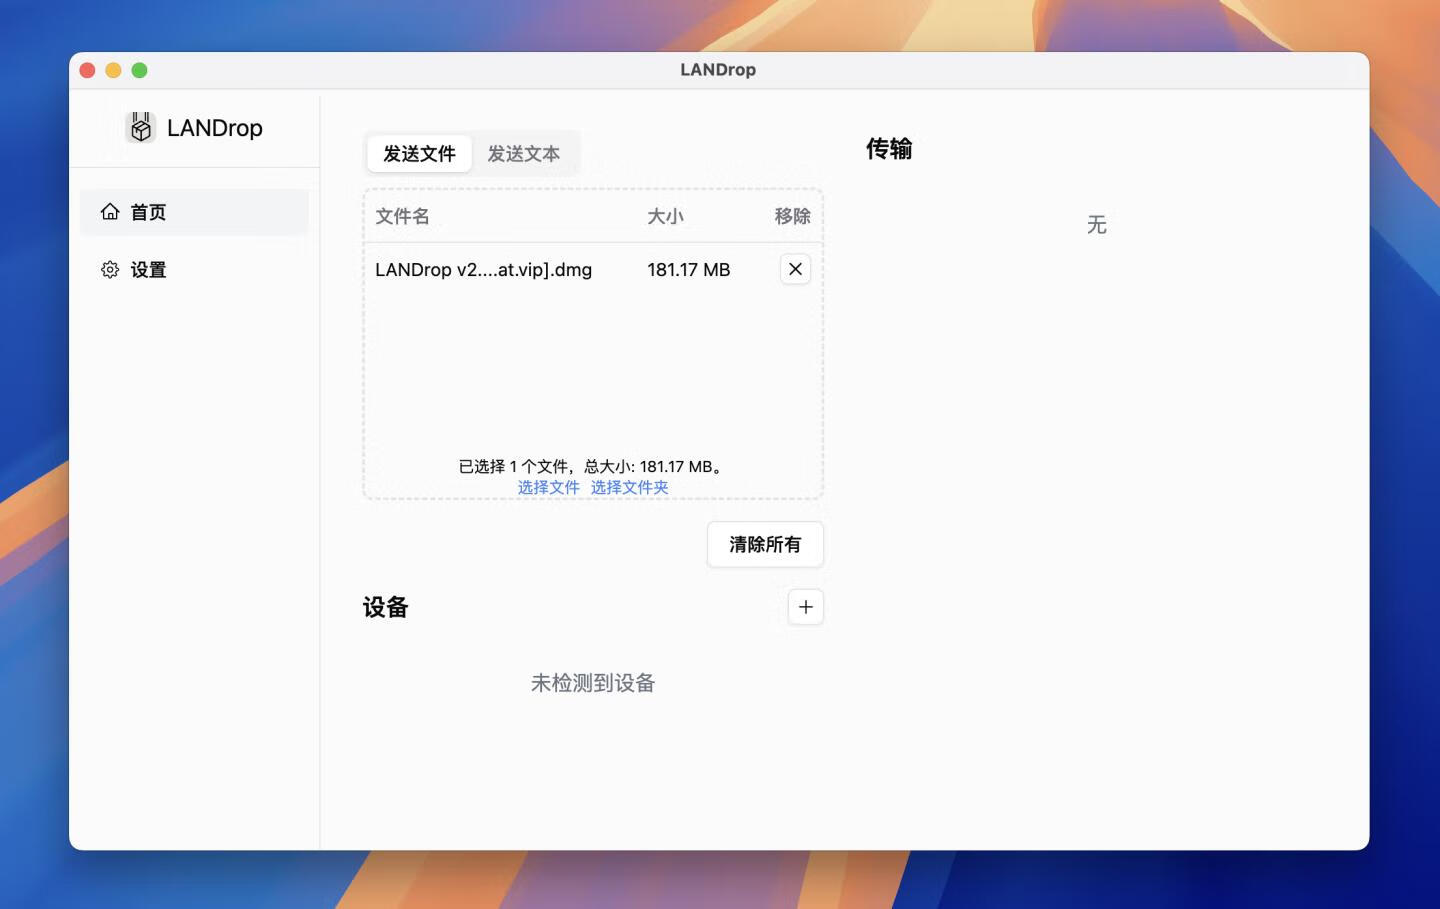1440x909 pixels.
Task: Click the 大小 column header
Action: pyautogui.click(x=665, y=216)
